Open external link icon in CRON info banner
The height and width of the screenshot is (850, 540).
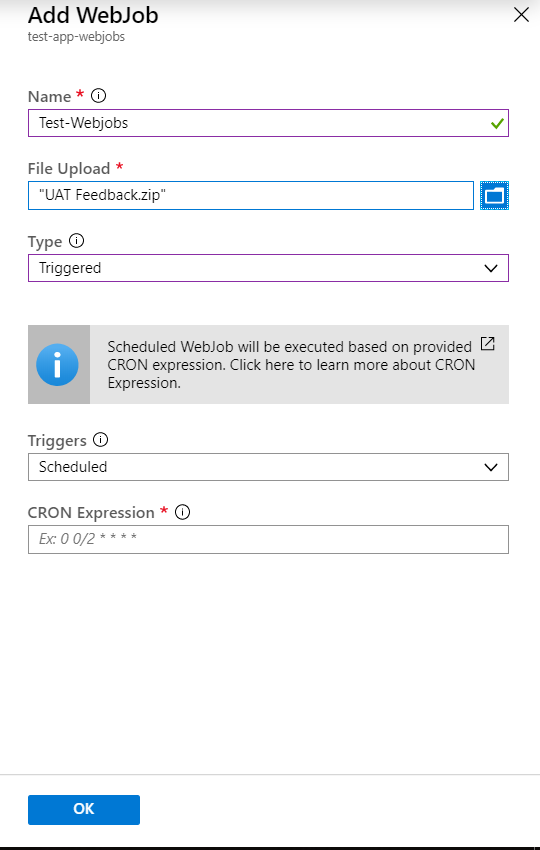coord(488,344)
